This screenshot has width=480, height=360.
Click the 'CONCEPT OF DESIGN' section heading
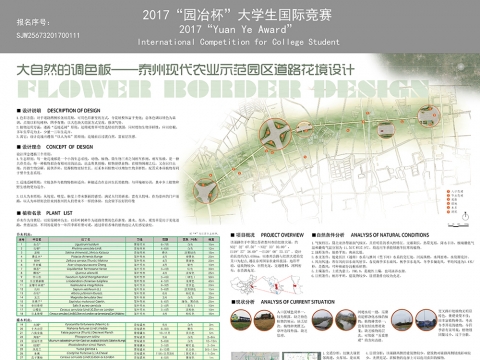coord(69,147)
